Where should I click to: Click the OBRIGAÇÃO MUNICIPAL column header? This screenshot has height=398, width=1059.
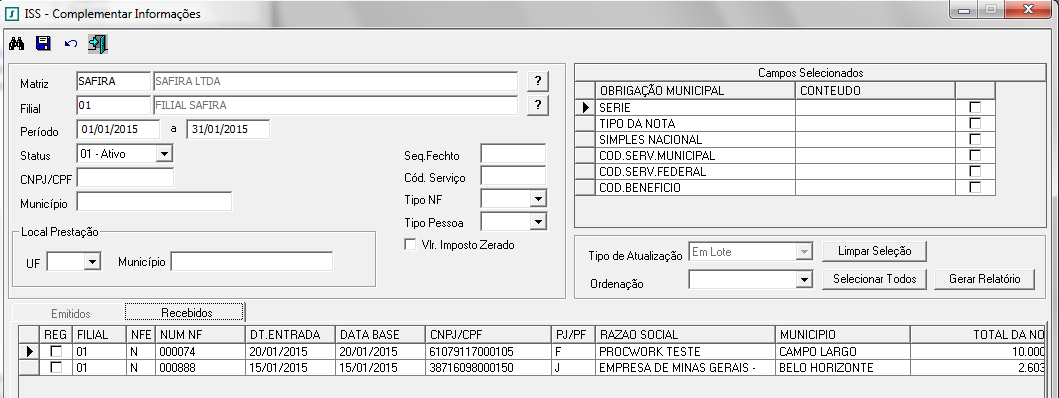(695, 90)
